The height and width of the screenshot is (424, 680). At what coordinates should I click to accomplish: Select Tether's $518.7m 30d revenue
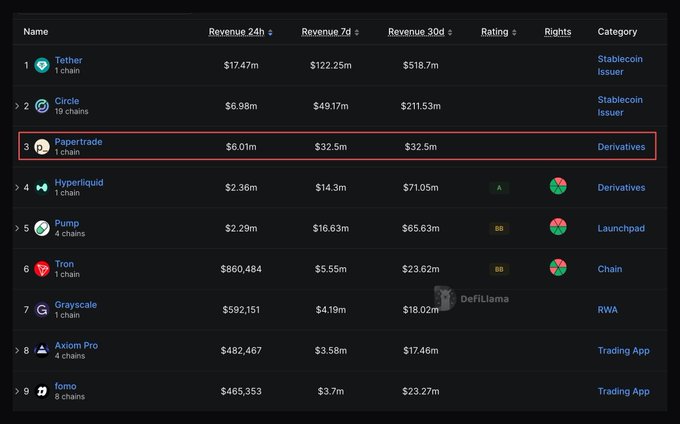pos(421,65)
